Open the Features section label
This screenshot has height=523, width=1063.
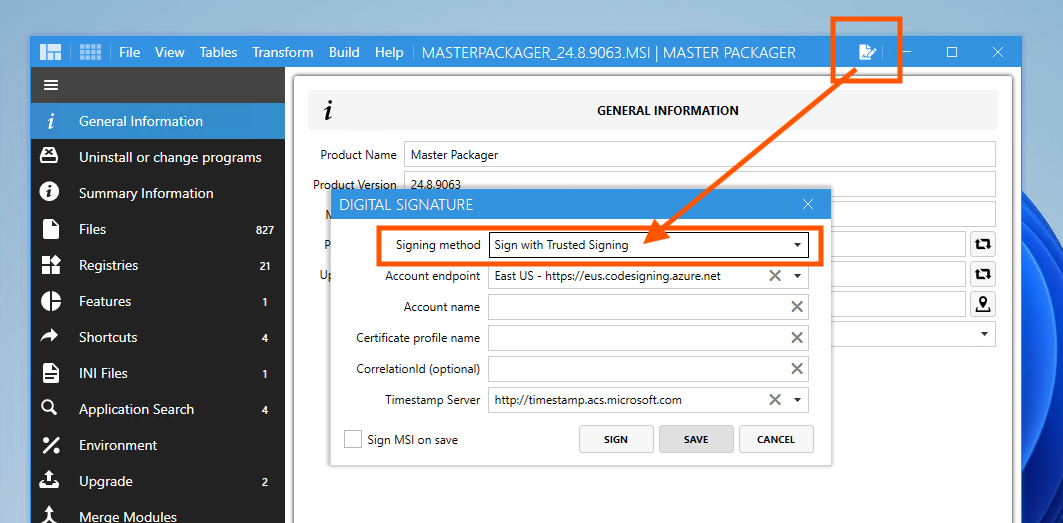(105, 301)
